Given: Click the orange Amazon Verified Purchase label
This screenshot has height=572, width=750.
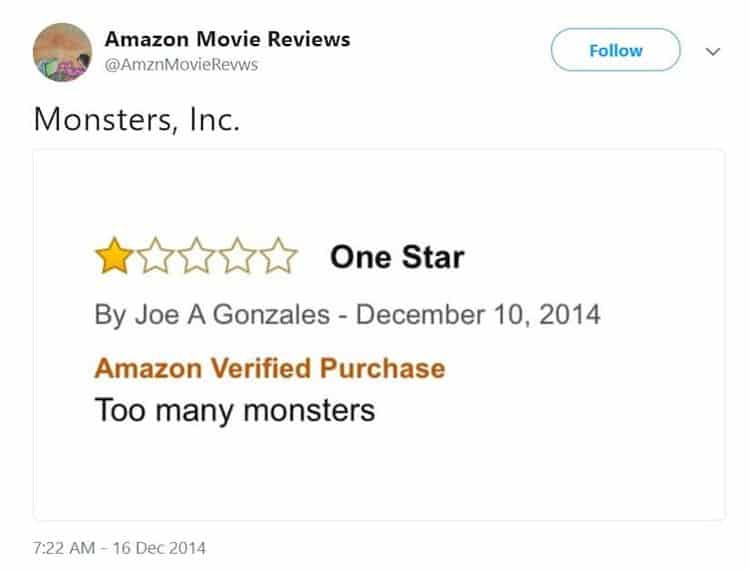Looking at the screenshot, I should pyautogui.click(x=269, y=367).
